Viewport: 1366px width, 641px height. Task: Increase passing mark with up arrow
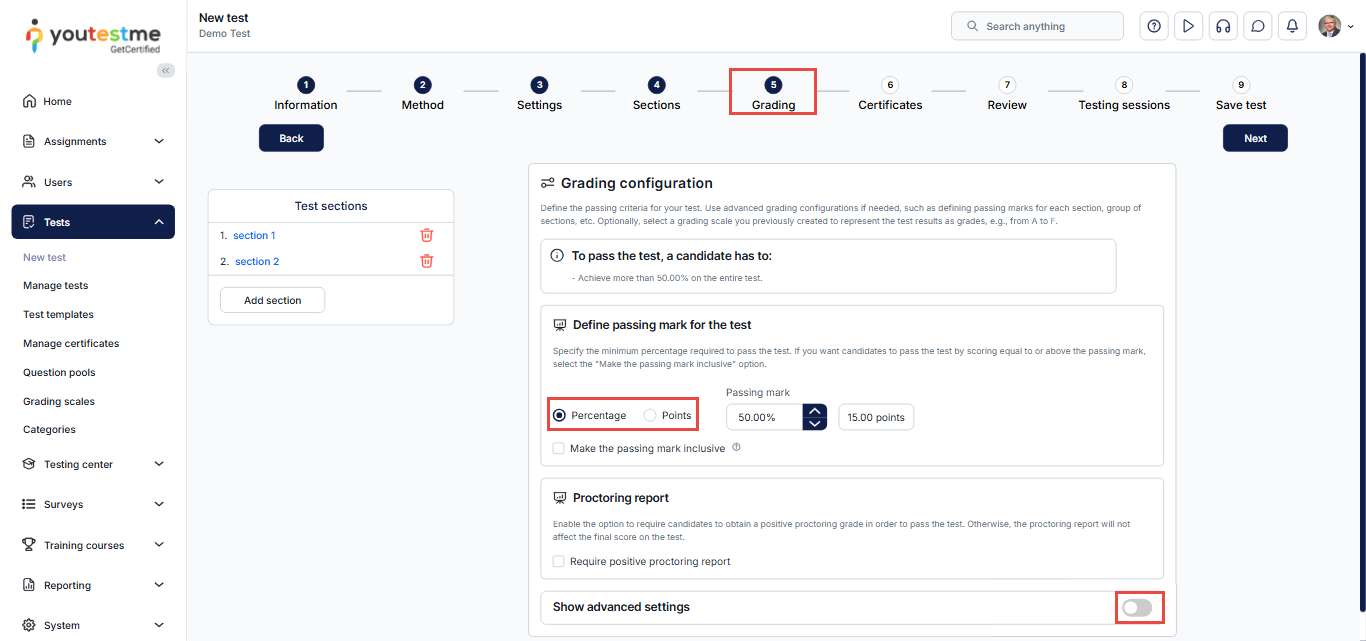tap(815, 410)
